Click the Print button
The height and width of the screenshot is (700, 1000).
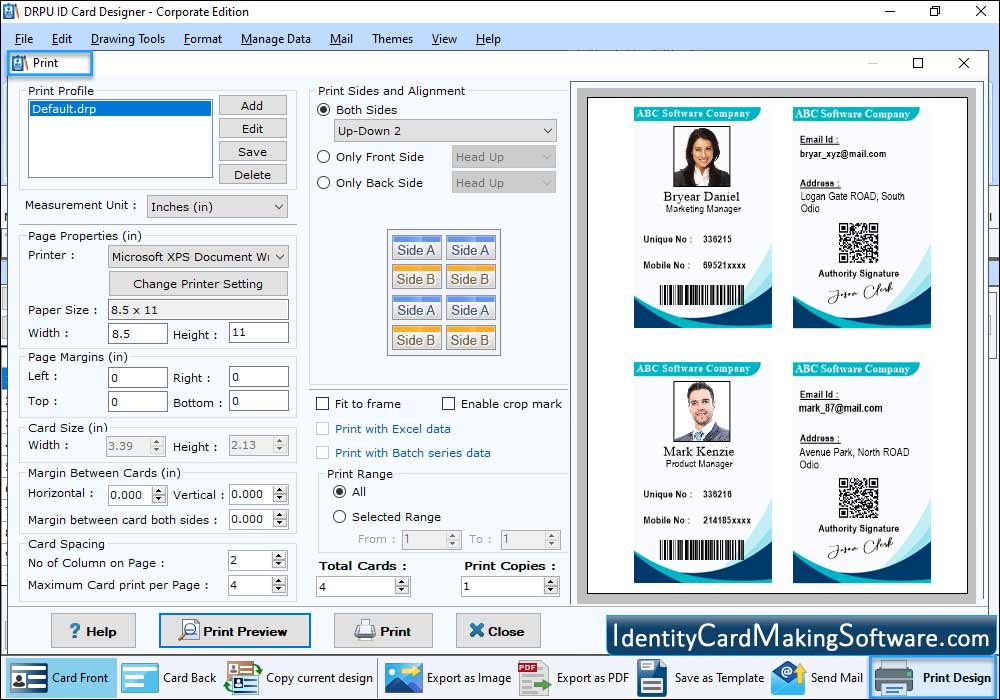click(383, 631)
